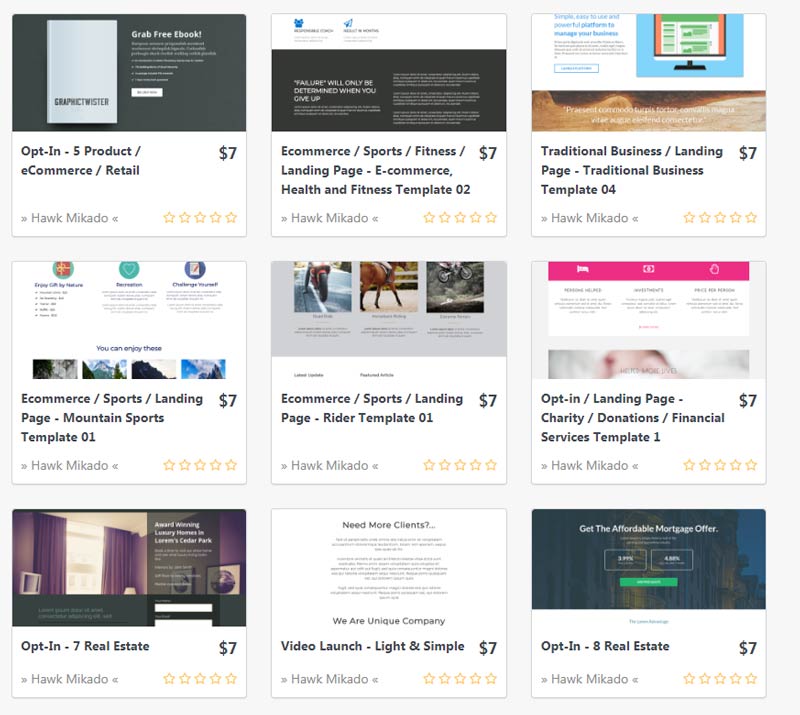
Task: Rate Opt-In 7 Real Estate five stars
Action: [231, 679]
